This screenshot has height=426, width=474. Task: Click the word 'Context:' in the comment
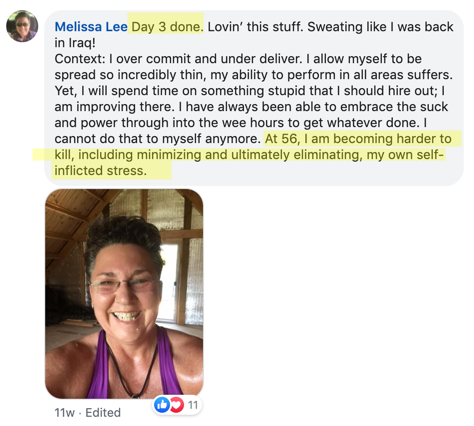[x=80, y=59]
